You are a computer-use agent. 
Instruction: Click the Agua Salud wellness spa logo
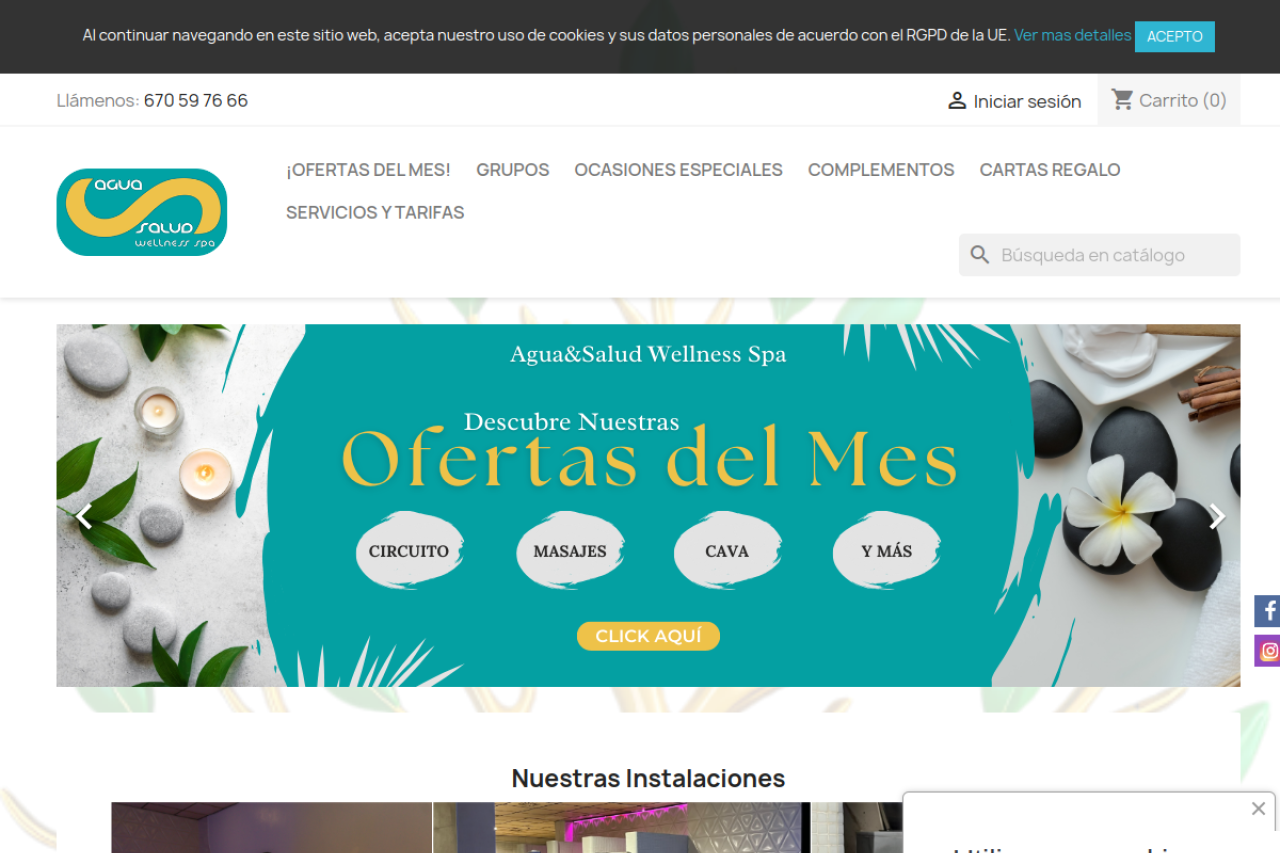(x=142, y=212)
